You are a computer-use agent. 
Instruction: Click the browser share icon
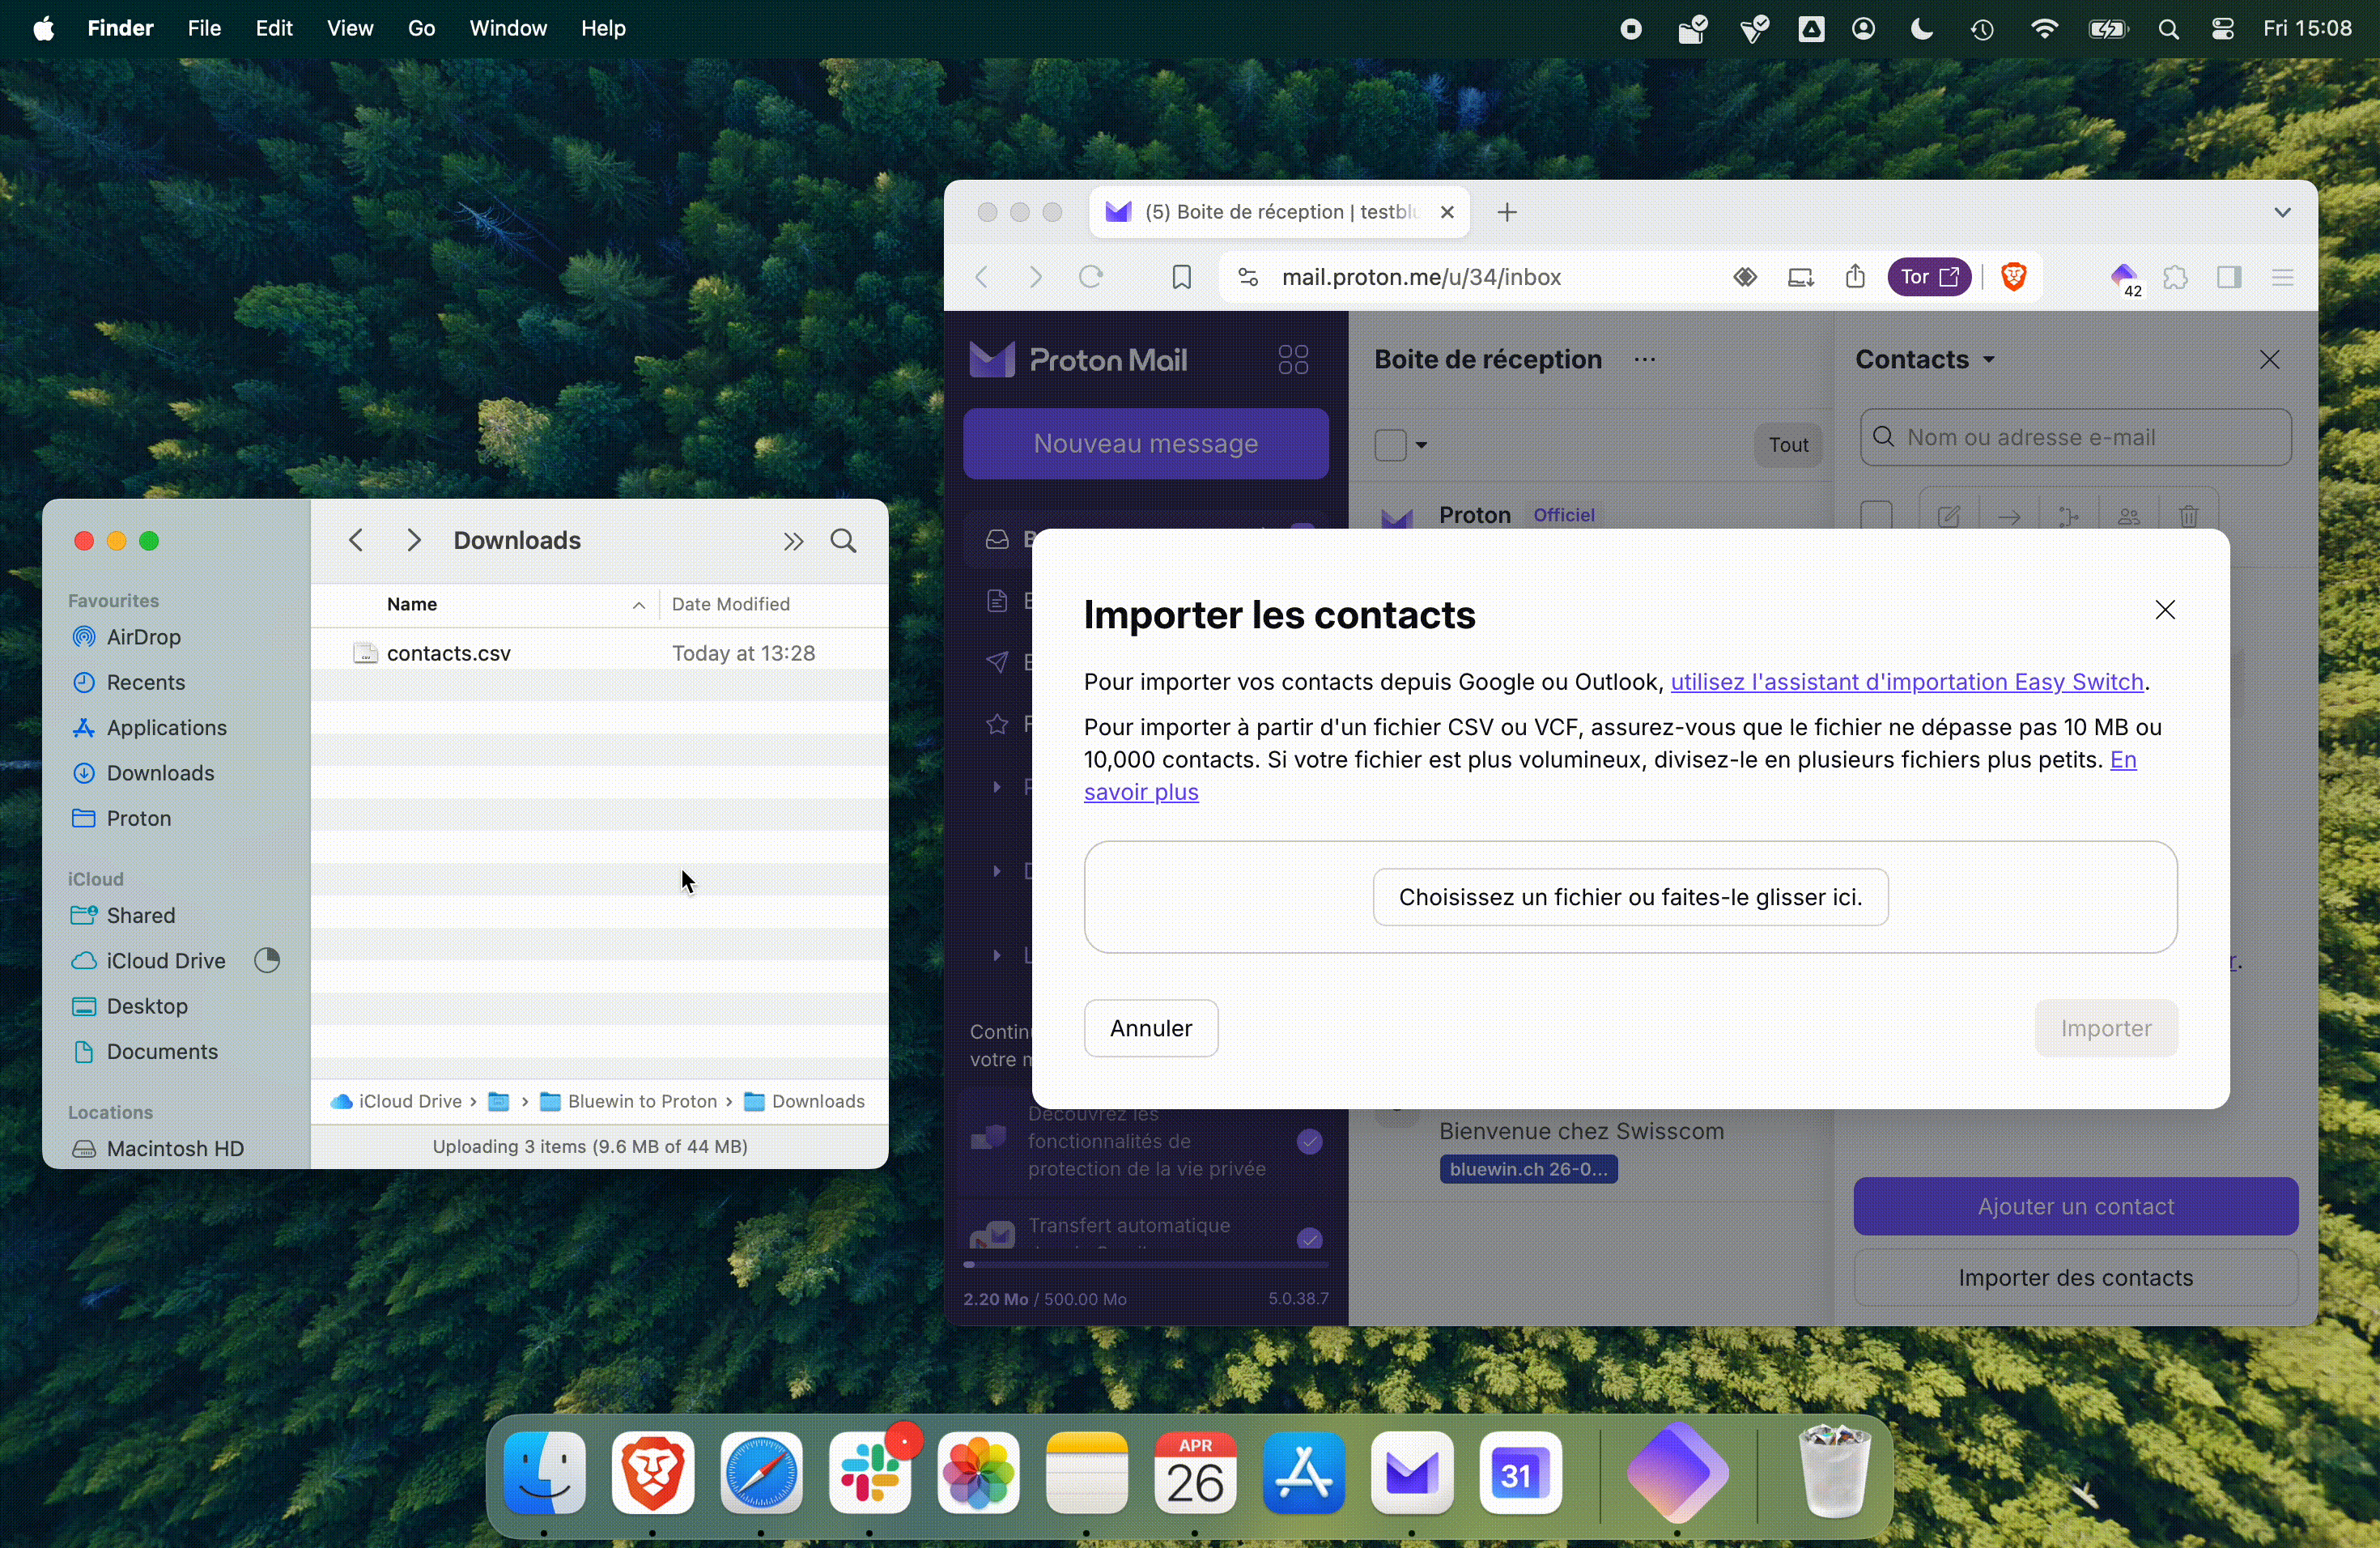pyautogui.click(x=1855, y=277)
